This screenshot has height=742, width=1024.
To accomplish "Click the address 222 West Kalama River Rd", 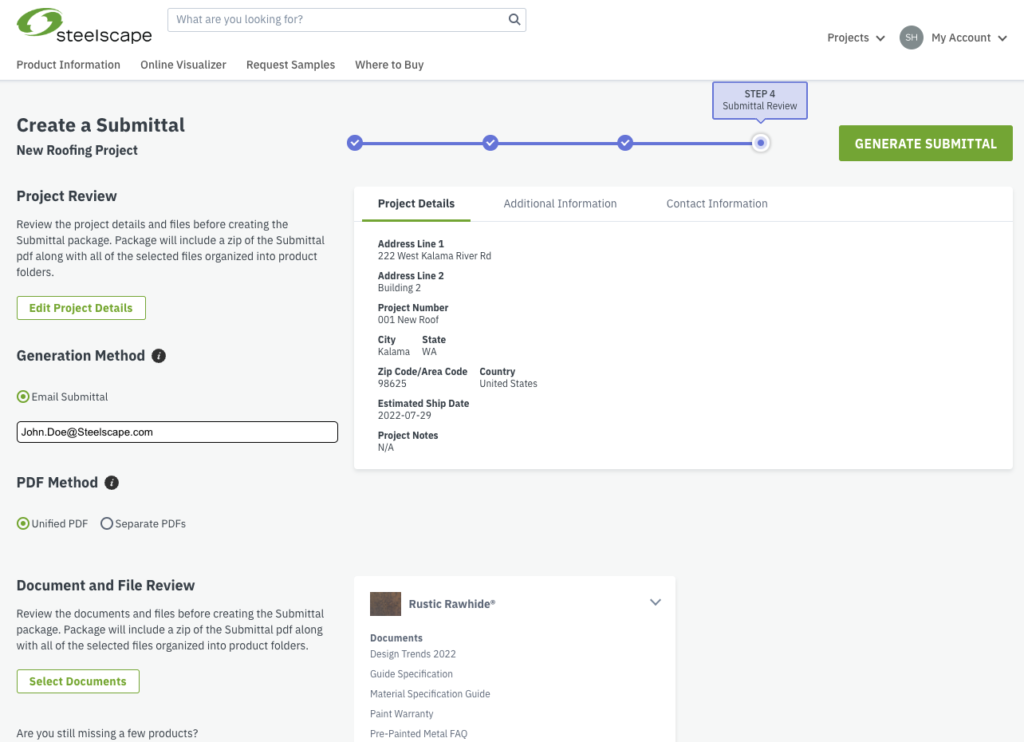I will (434, 256).
